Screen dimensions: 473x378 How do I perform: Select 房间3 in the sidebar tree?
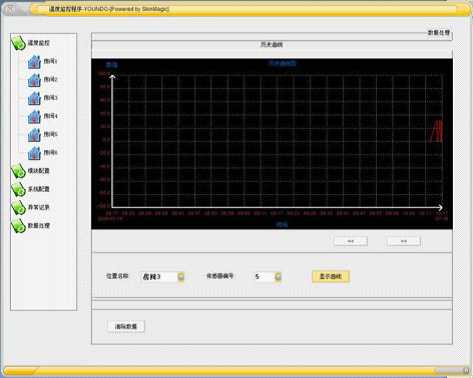pos(50,98)
